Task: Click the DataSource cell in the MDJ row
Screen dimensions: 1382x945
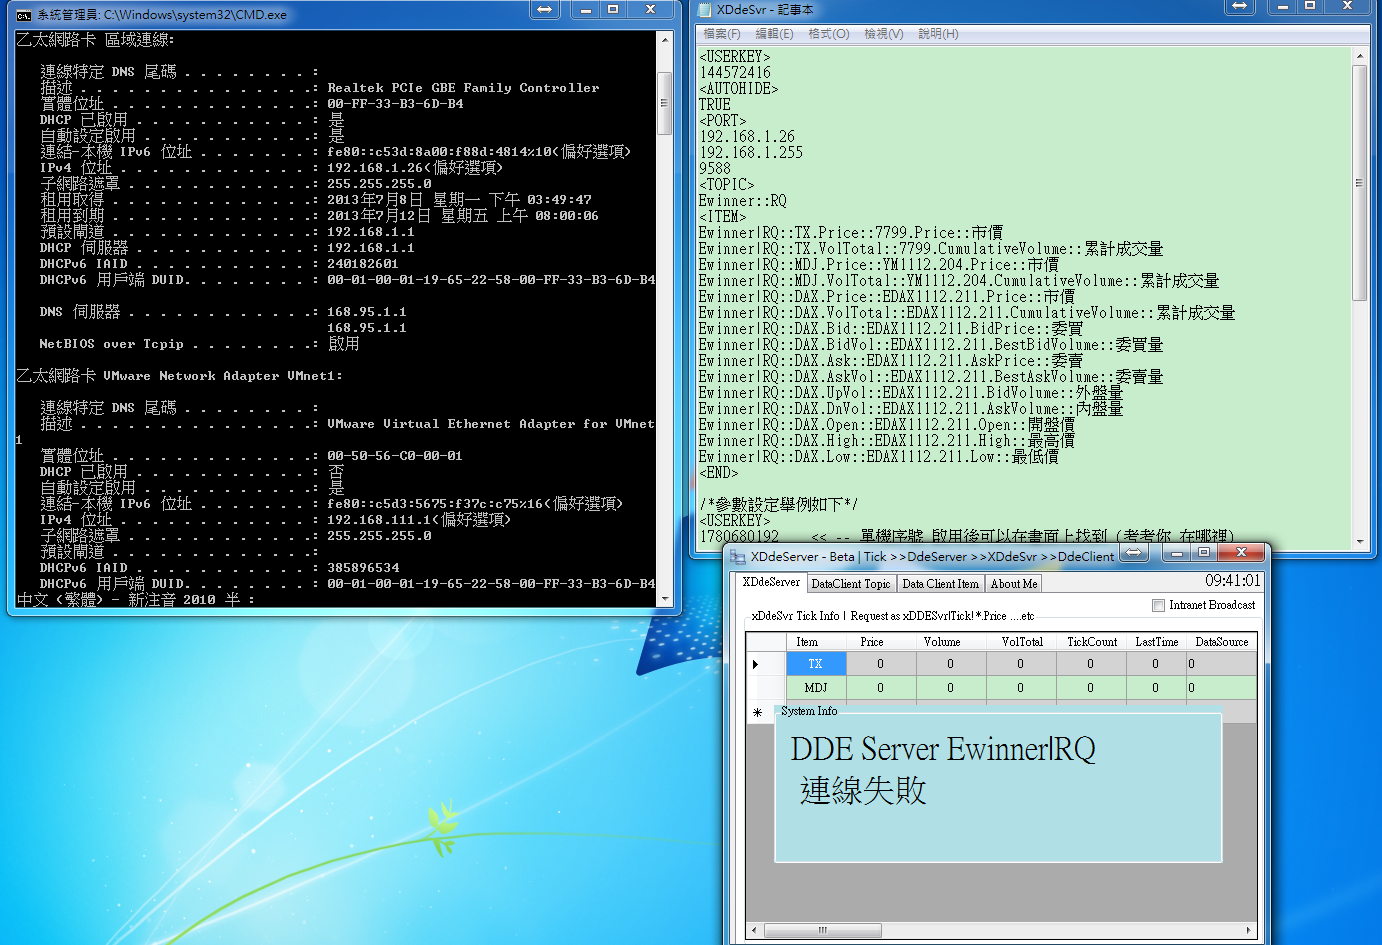Action: [1221, 688]
